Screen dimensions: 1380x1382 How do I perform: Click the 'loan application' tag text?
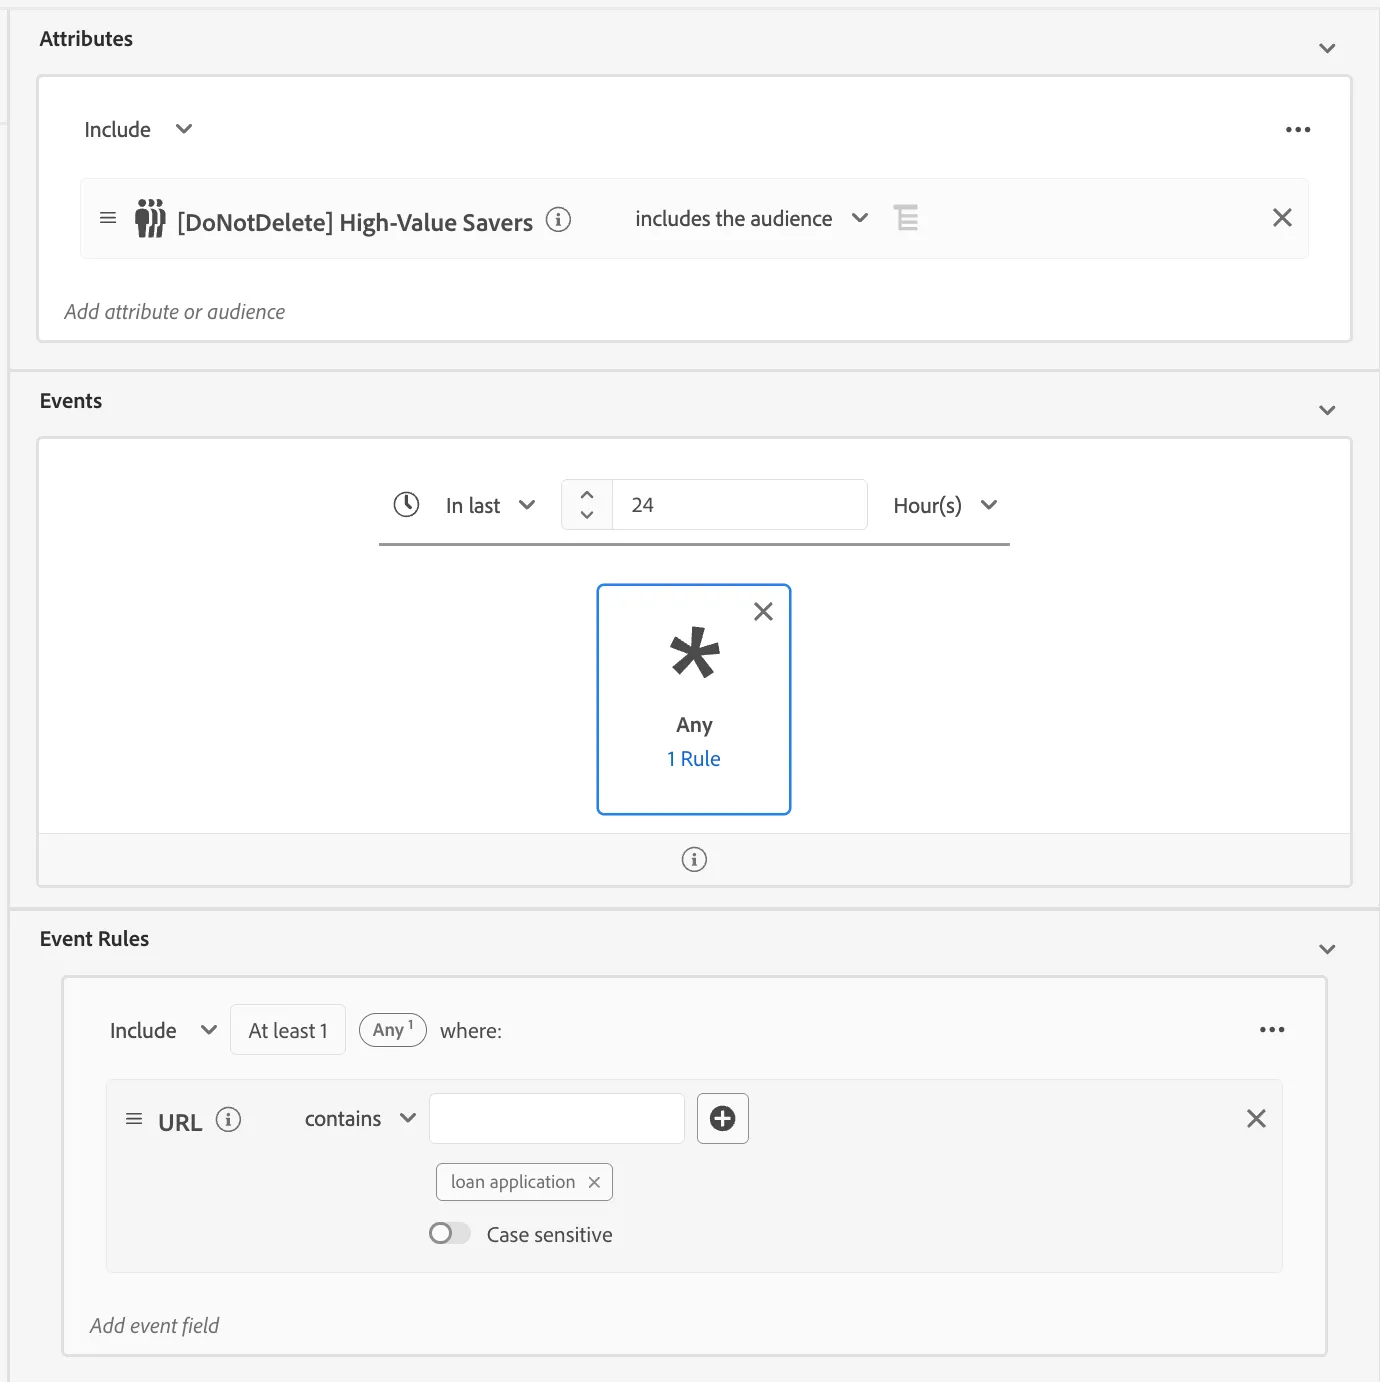click(x=513, y=1182)
